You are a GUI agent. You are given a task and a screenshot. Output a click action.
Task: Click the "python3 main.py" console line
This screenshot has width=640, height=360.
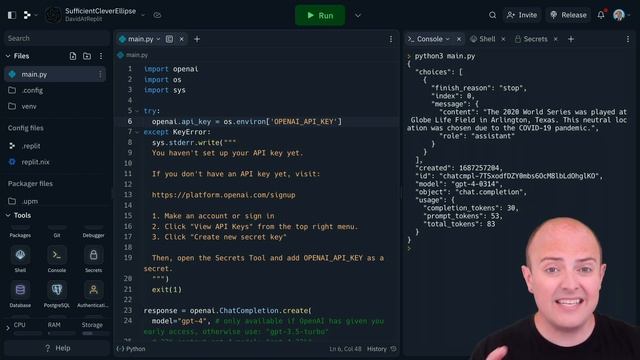(x=445, y=56)
